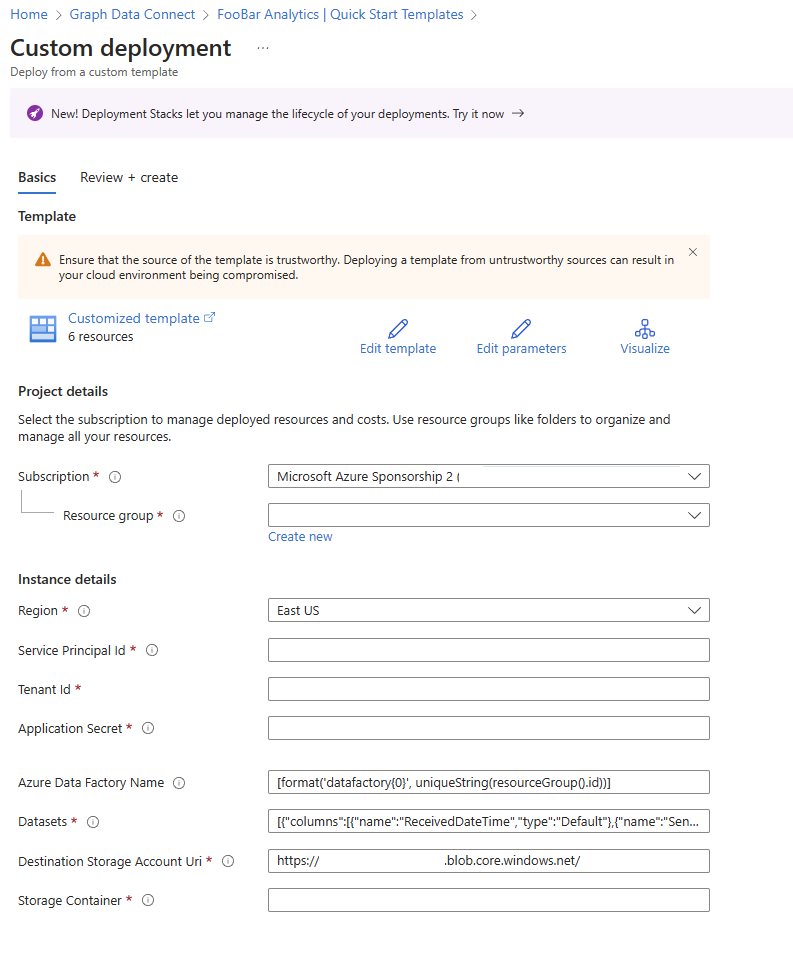The width and height of the screenshot is (793, 961).
Task: Switch to the Review + create tab
Action: coord(129,177)
